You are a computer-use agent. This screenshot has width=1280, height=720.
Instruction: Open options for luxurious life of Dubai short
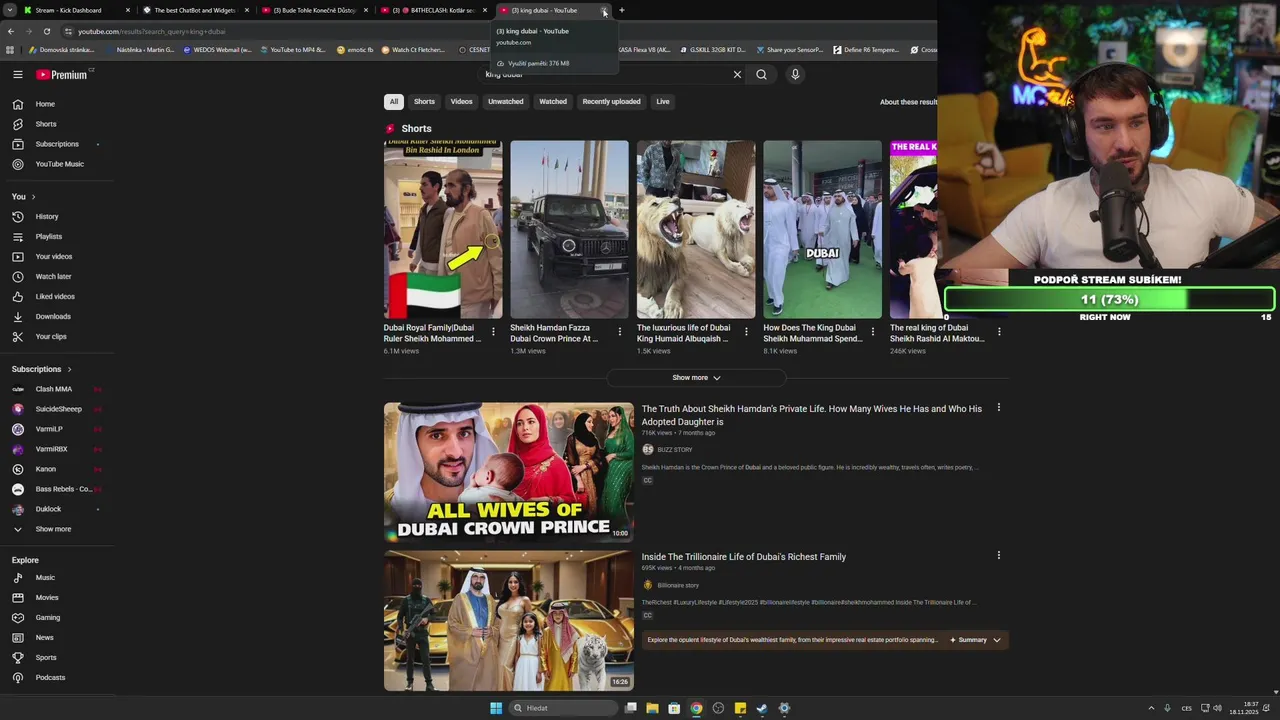(x=746, y=331)
